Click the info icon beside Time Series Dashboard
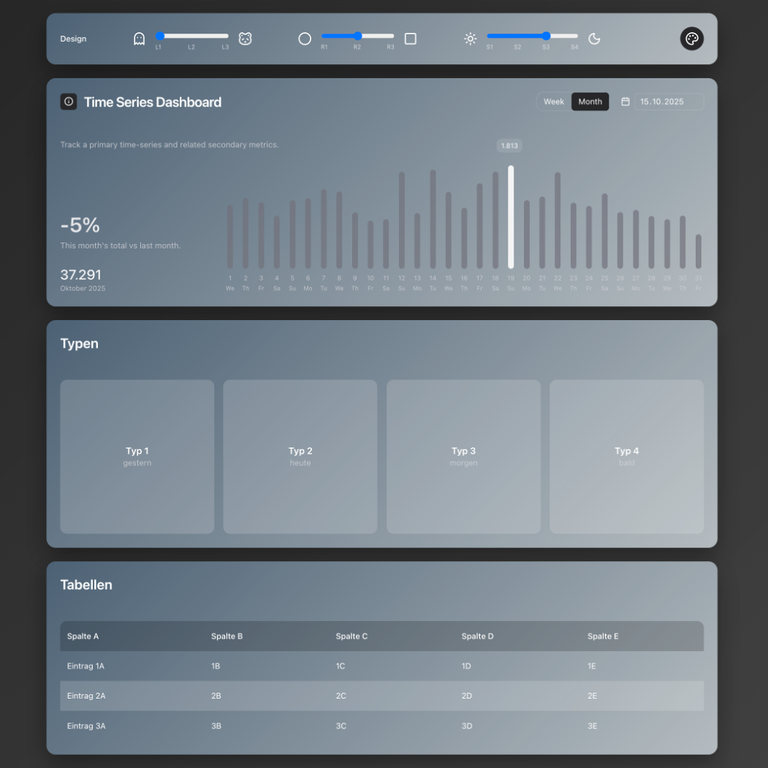The height and width of the screenshot is (768, 768). tap(68, 102)
